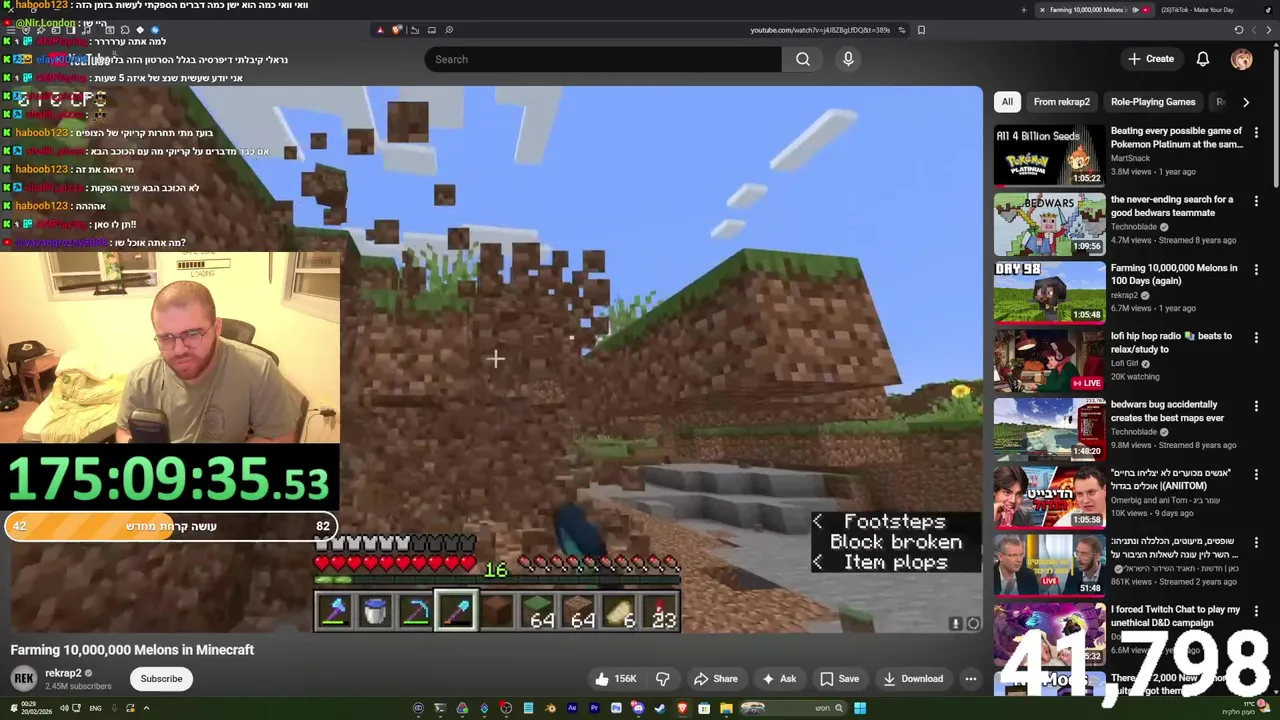
Task: Open ANIITOM Hebrew video thumbnail
Action: [1049, 497]
